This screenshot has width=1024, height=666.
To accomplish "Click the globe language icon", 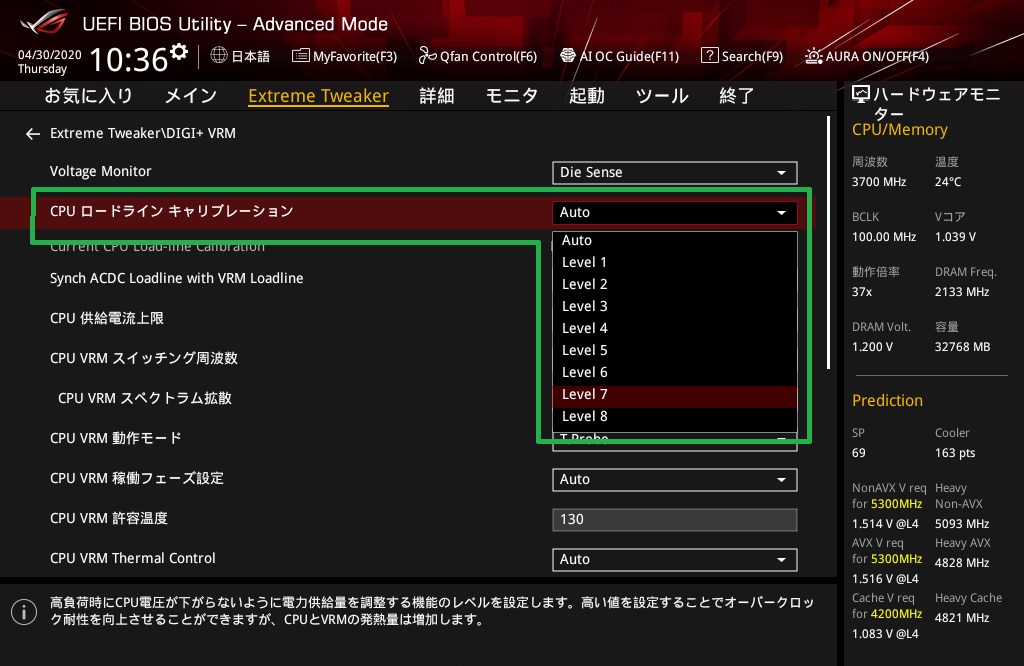I will (x=219, y=56).
